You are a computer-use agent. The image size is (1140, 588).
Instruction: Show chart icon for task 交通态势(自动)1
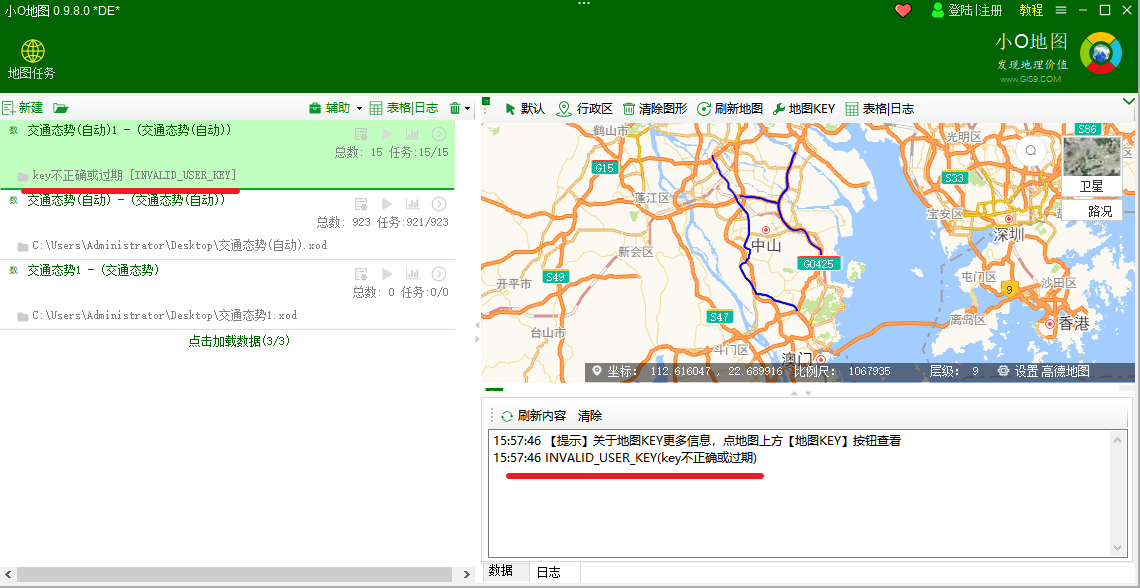click(x=412, y=134)
